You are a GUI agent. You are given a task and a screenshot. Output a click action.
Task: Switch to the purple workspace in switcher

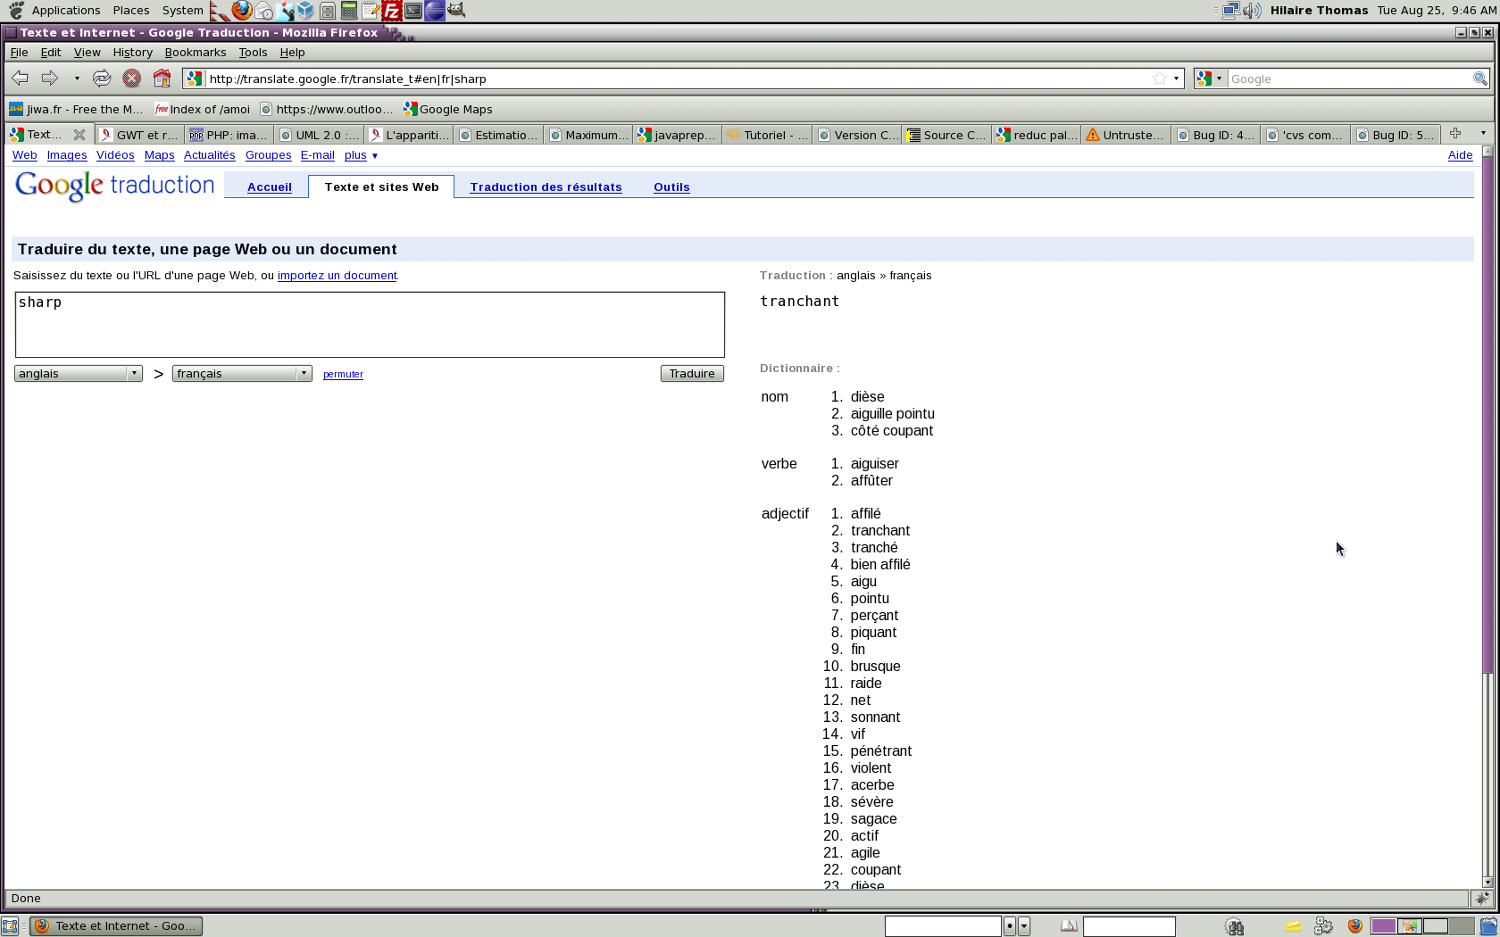click(x=1383, y=926)
